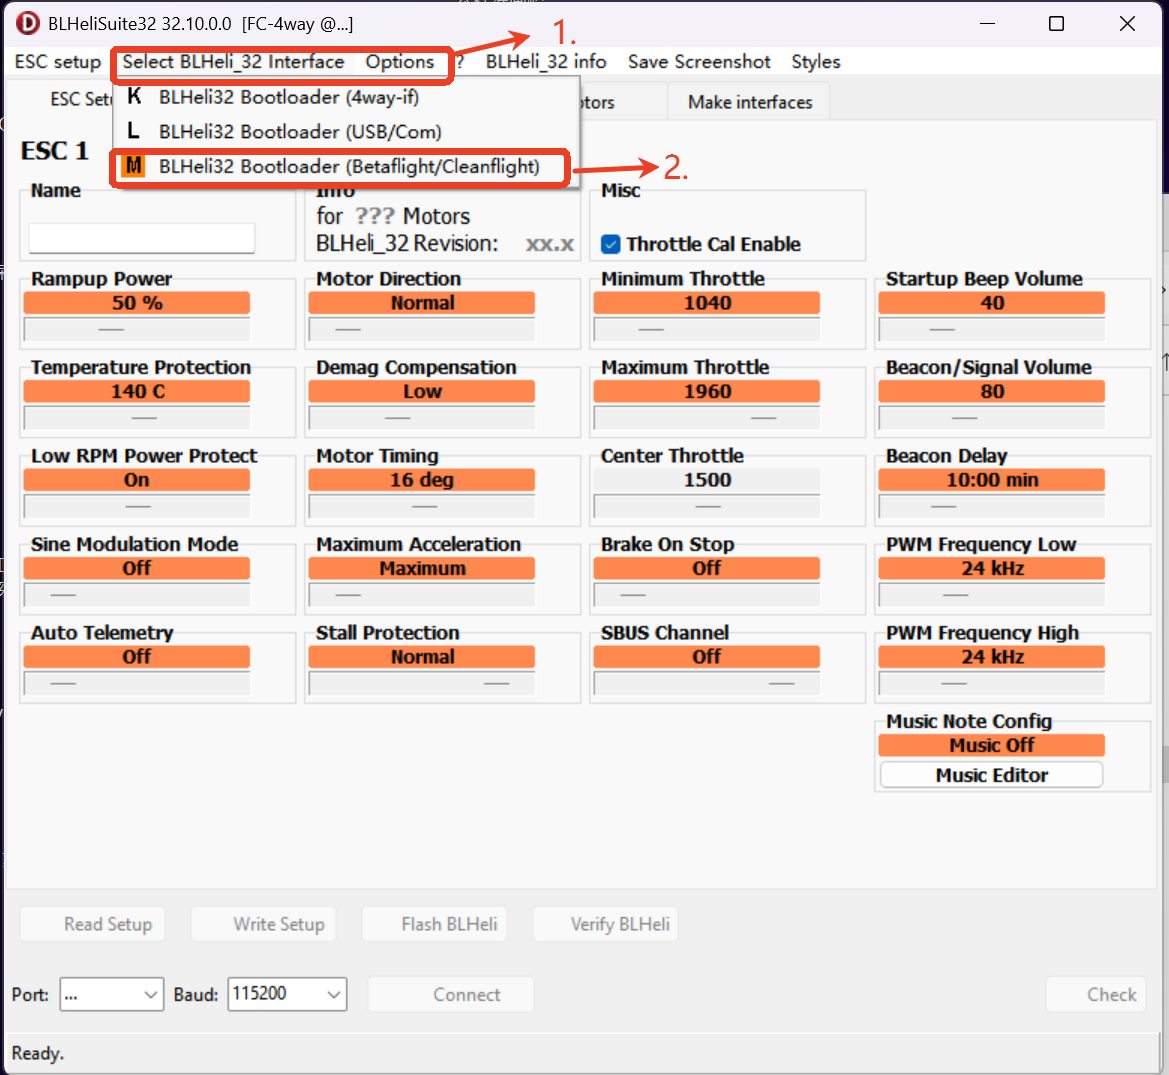Open the BLHeli_32 info menu
This screenshot has width=1169, height=1075.
(546, 62)
